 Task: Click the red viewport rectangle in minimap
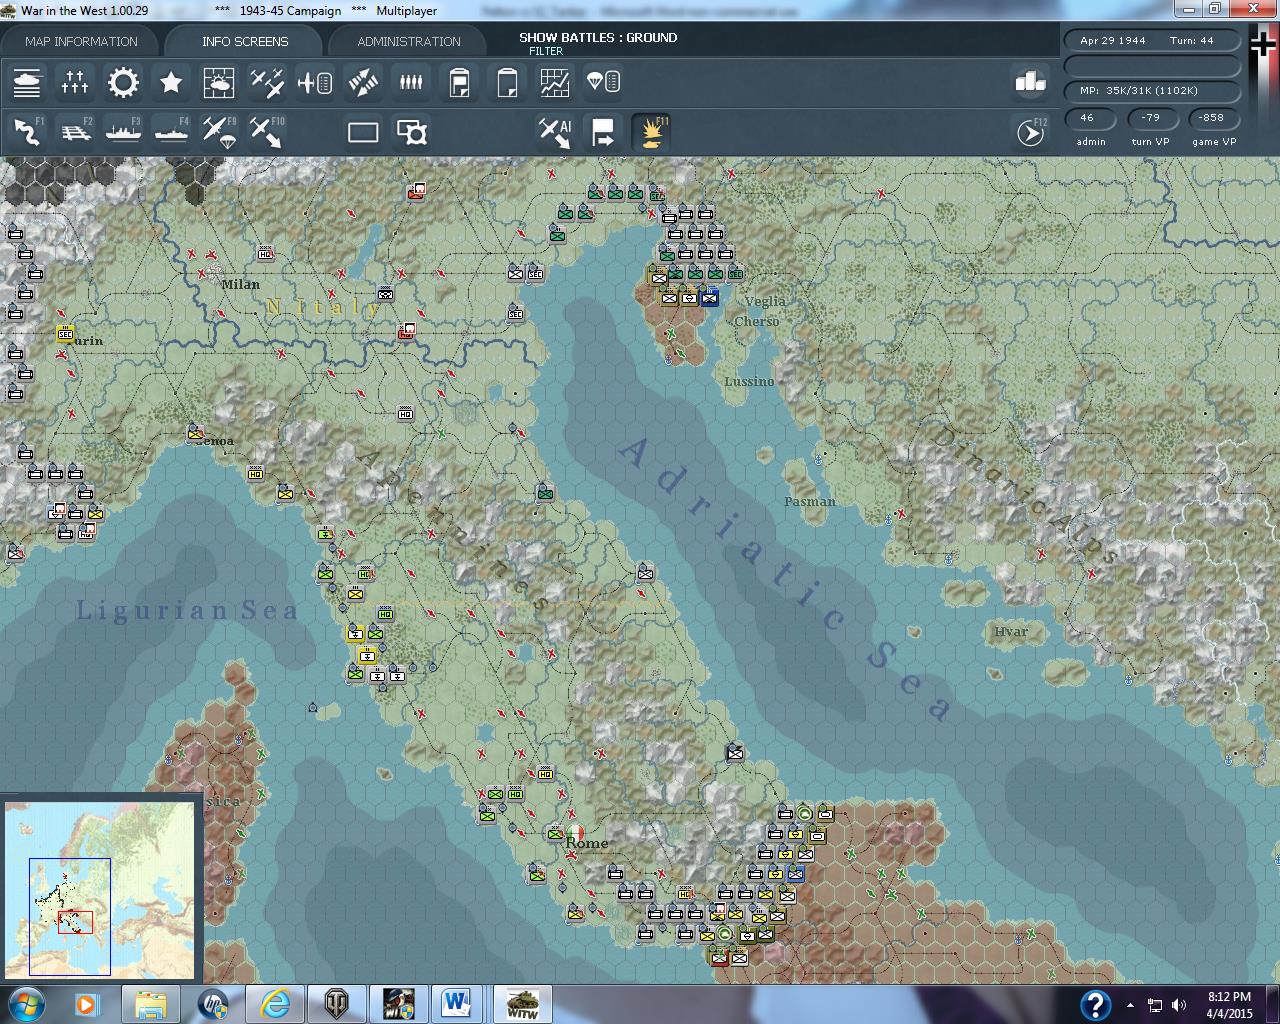click(75, 922)
